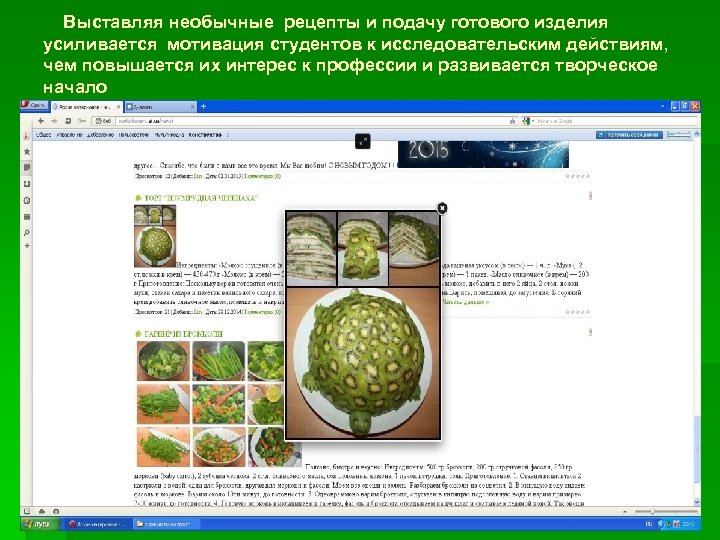This screenshot has width=720, height=540.
Task: Open the Windows Start button
Action: (40, 523)
